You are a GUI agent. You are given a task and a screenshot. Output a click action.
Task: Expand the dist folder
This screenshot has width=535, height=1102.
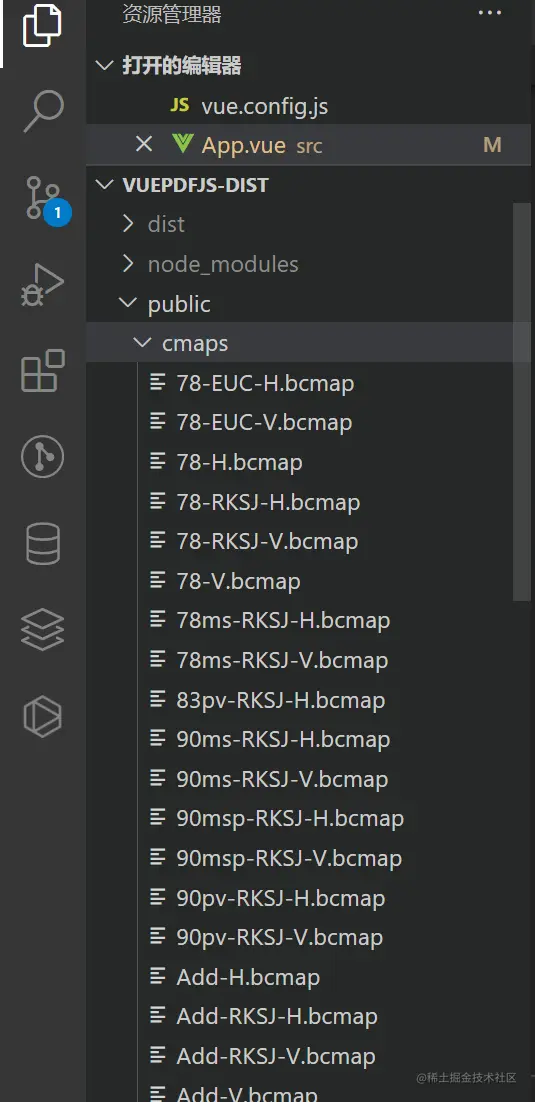(x=166, y=224)
